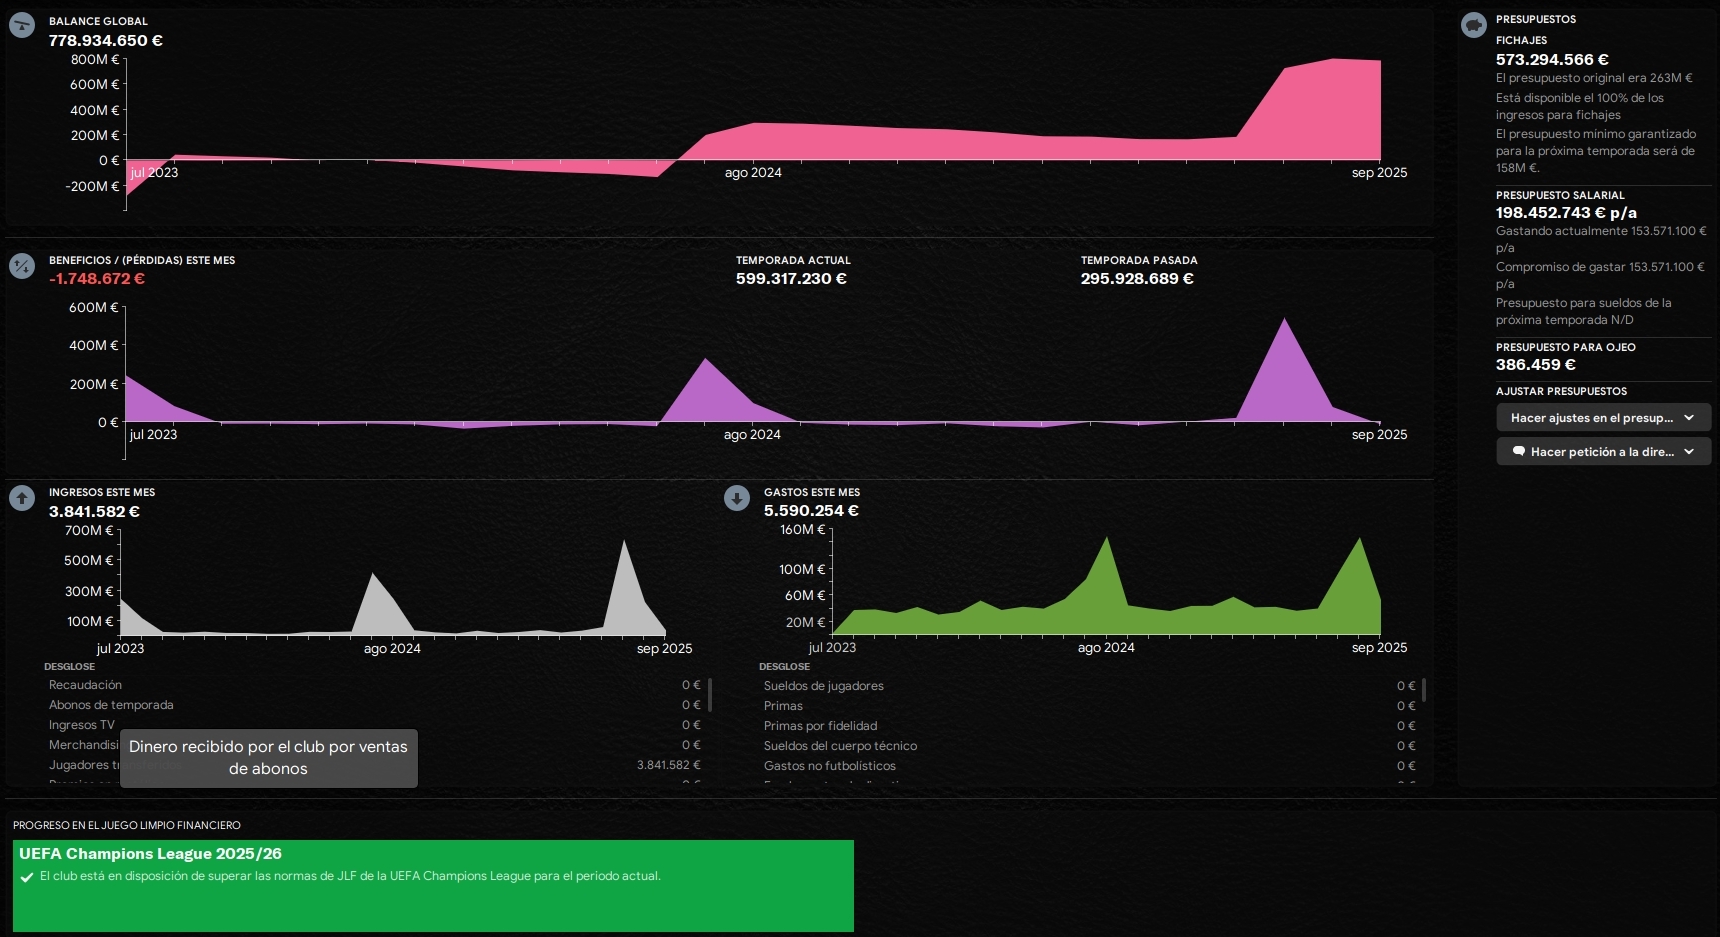Image resolution: width=1720 pixels, height=937 pixels.
Task: Select the Recaudación income row
Action: tap(375, 685)
